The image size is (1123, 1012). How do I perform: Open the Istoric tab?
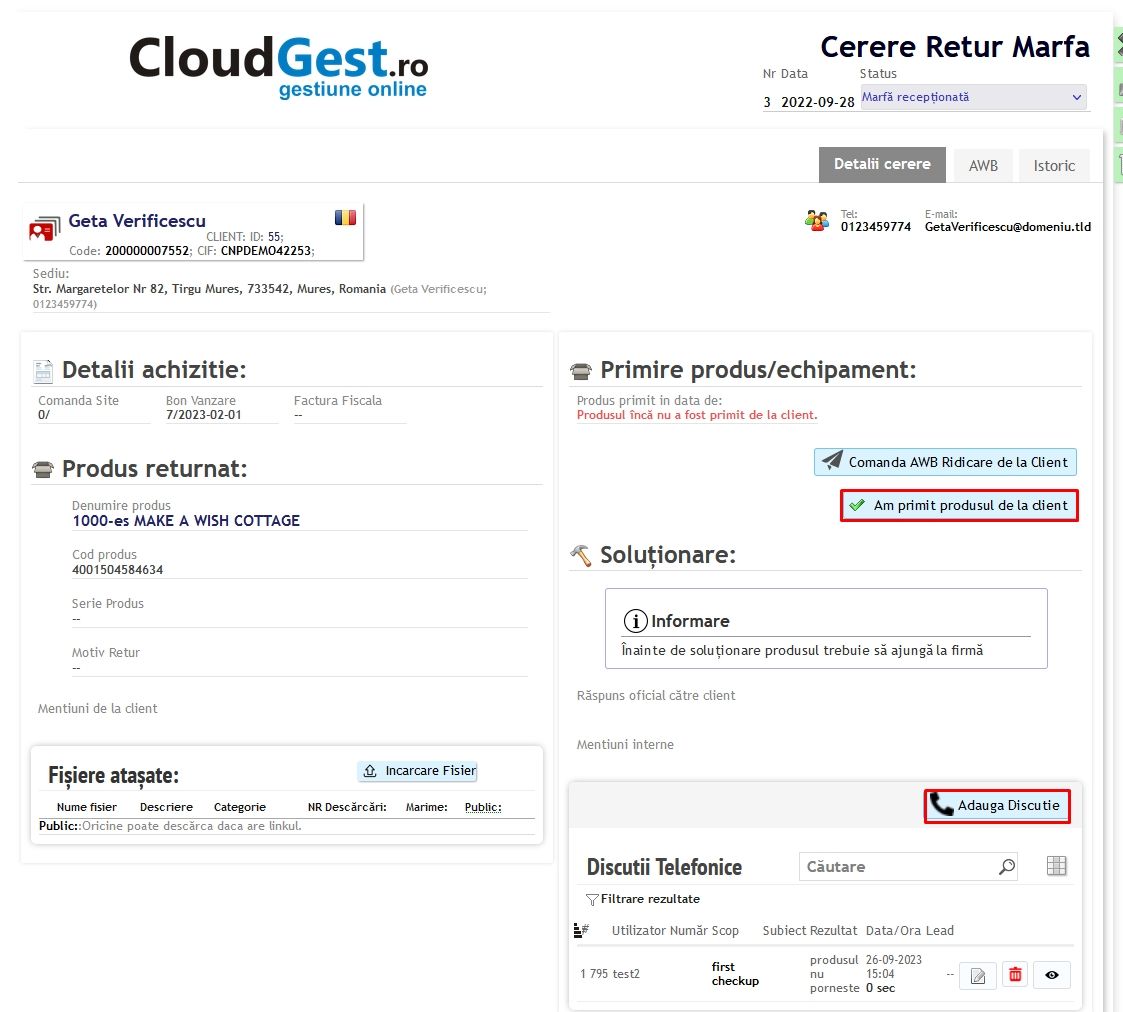1054,165
